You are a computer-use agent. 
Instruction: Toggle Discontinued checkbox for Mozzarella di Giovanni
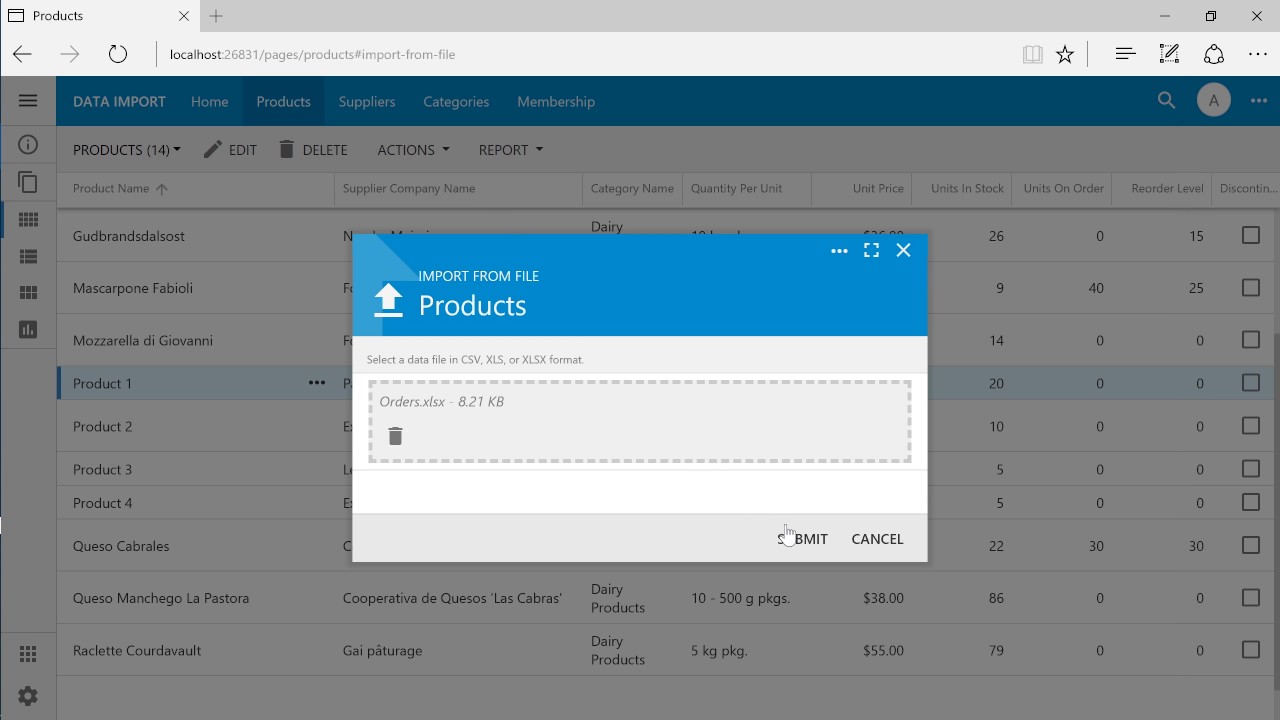[1250, 339]
